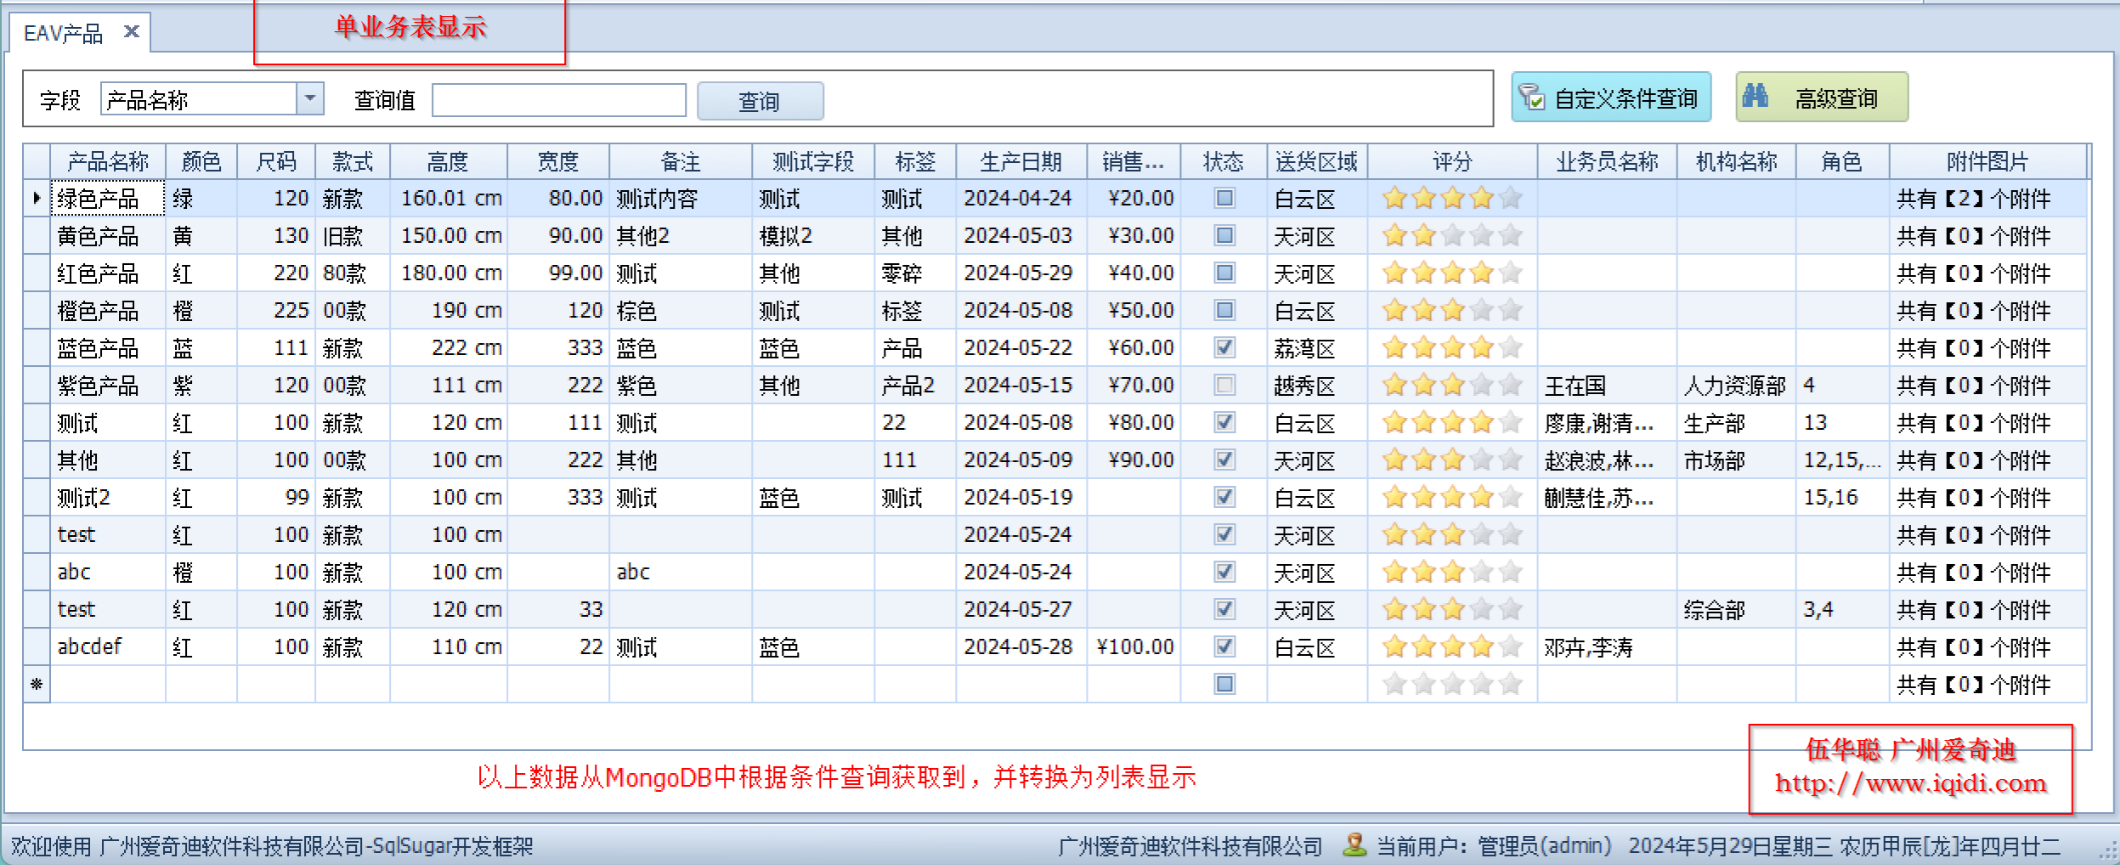Viewport: 2120px width, 865px height.
Task: Toggle status checkbox for 黄色产品 row
Action: (x=1224, y=235)
